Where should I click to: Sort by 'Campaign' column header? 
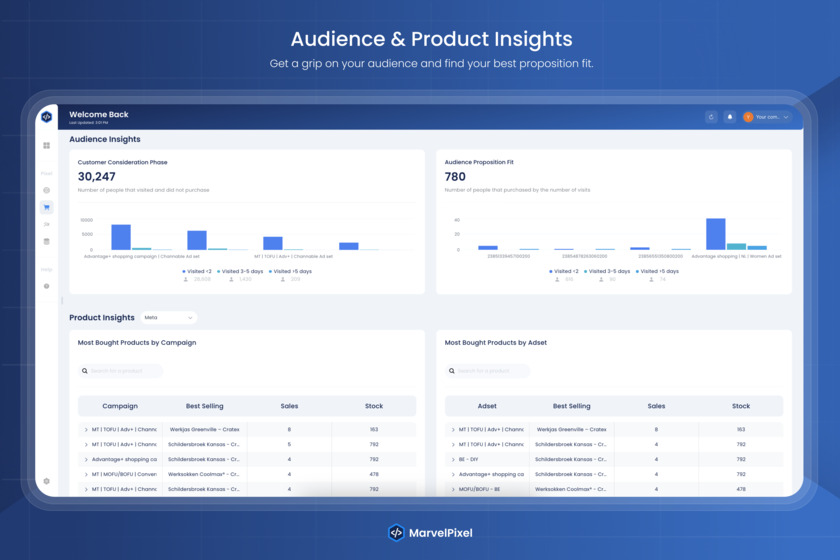(x=120, y=406)
